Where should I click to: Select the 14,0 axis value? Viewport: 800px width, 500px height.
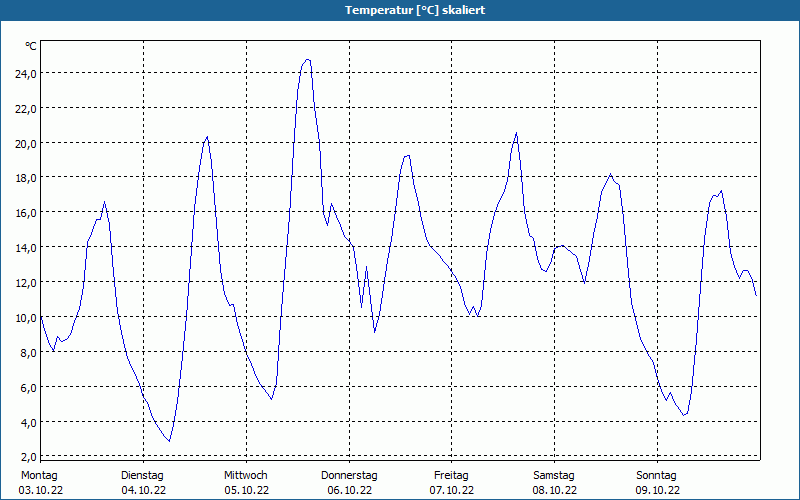(26, 248)
